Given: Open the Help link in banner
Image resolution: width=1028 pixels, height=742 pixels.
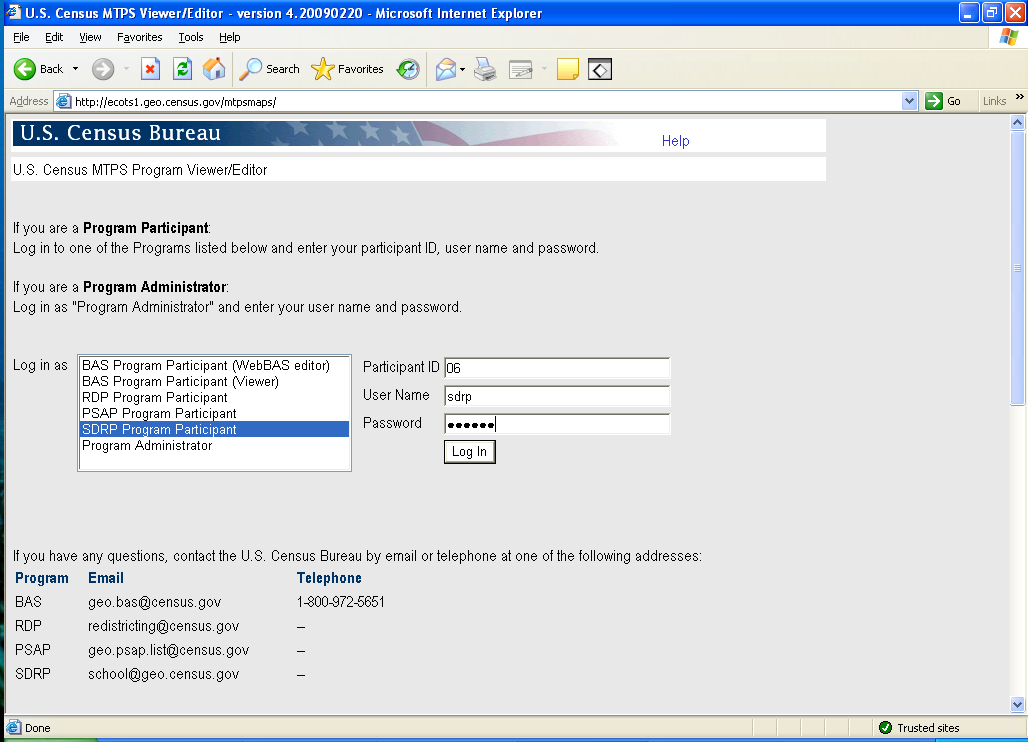Looking at the screenshot, I should pyautogui.click(x=675, y=141).
